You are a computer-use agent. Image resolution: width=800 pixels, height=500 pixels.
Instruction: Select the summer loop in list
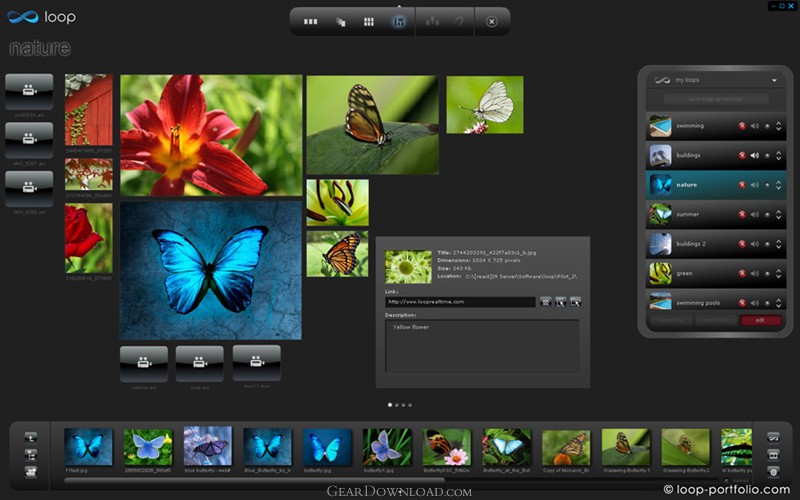pos(690,214)
